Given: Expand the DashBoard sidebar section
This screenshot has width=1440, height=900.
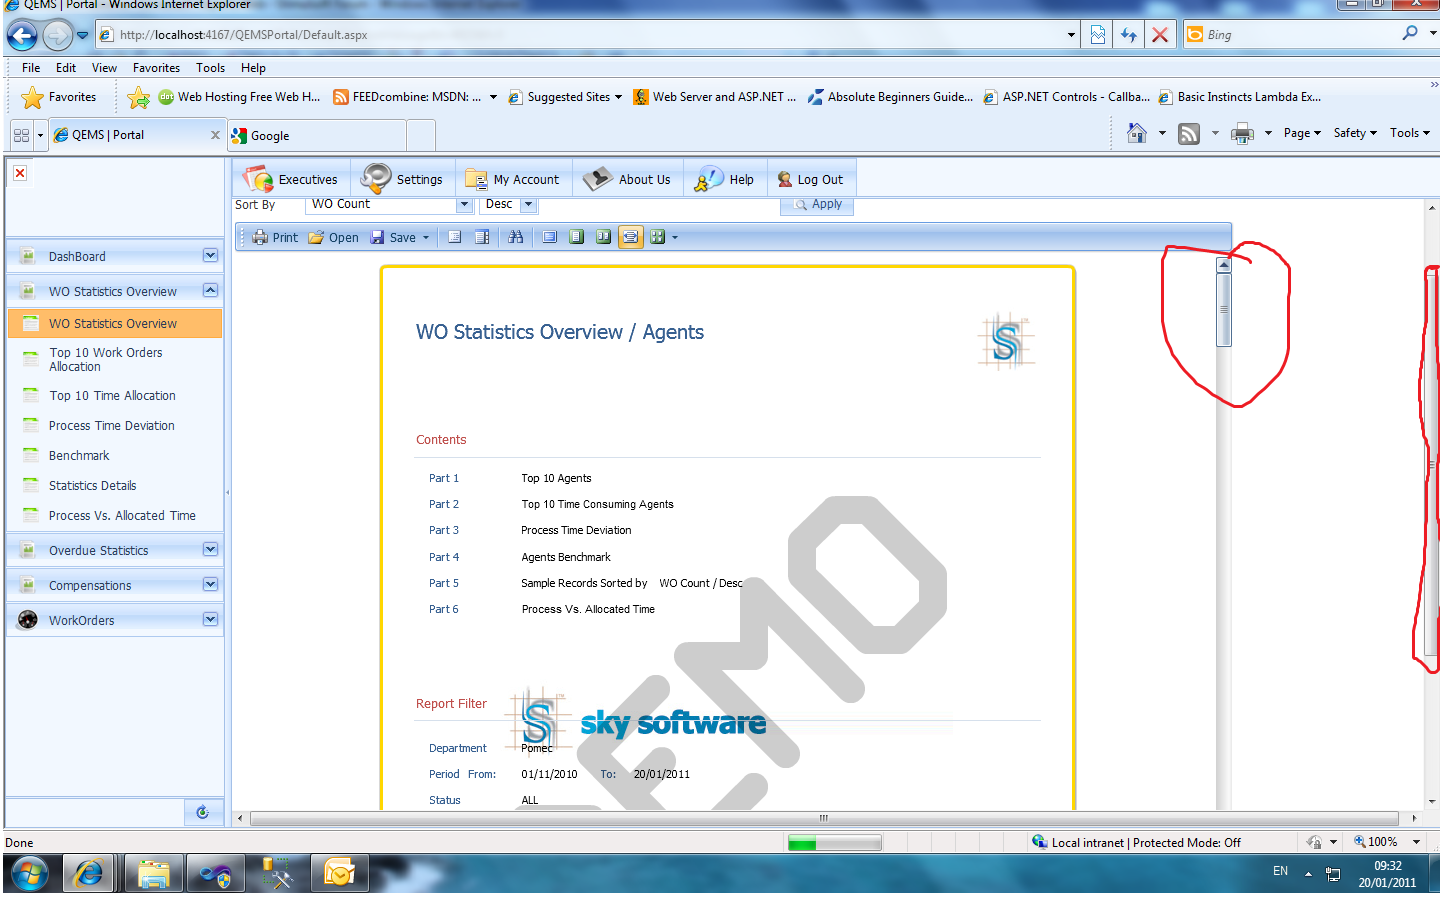Looking at the screenshot, I should pos(210,256).
